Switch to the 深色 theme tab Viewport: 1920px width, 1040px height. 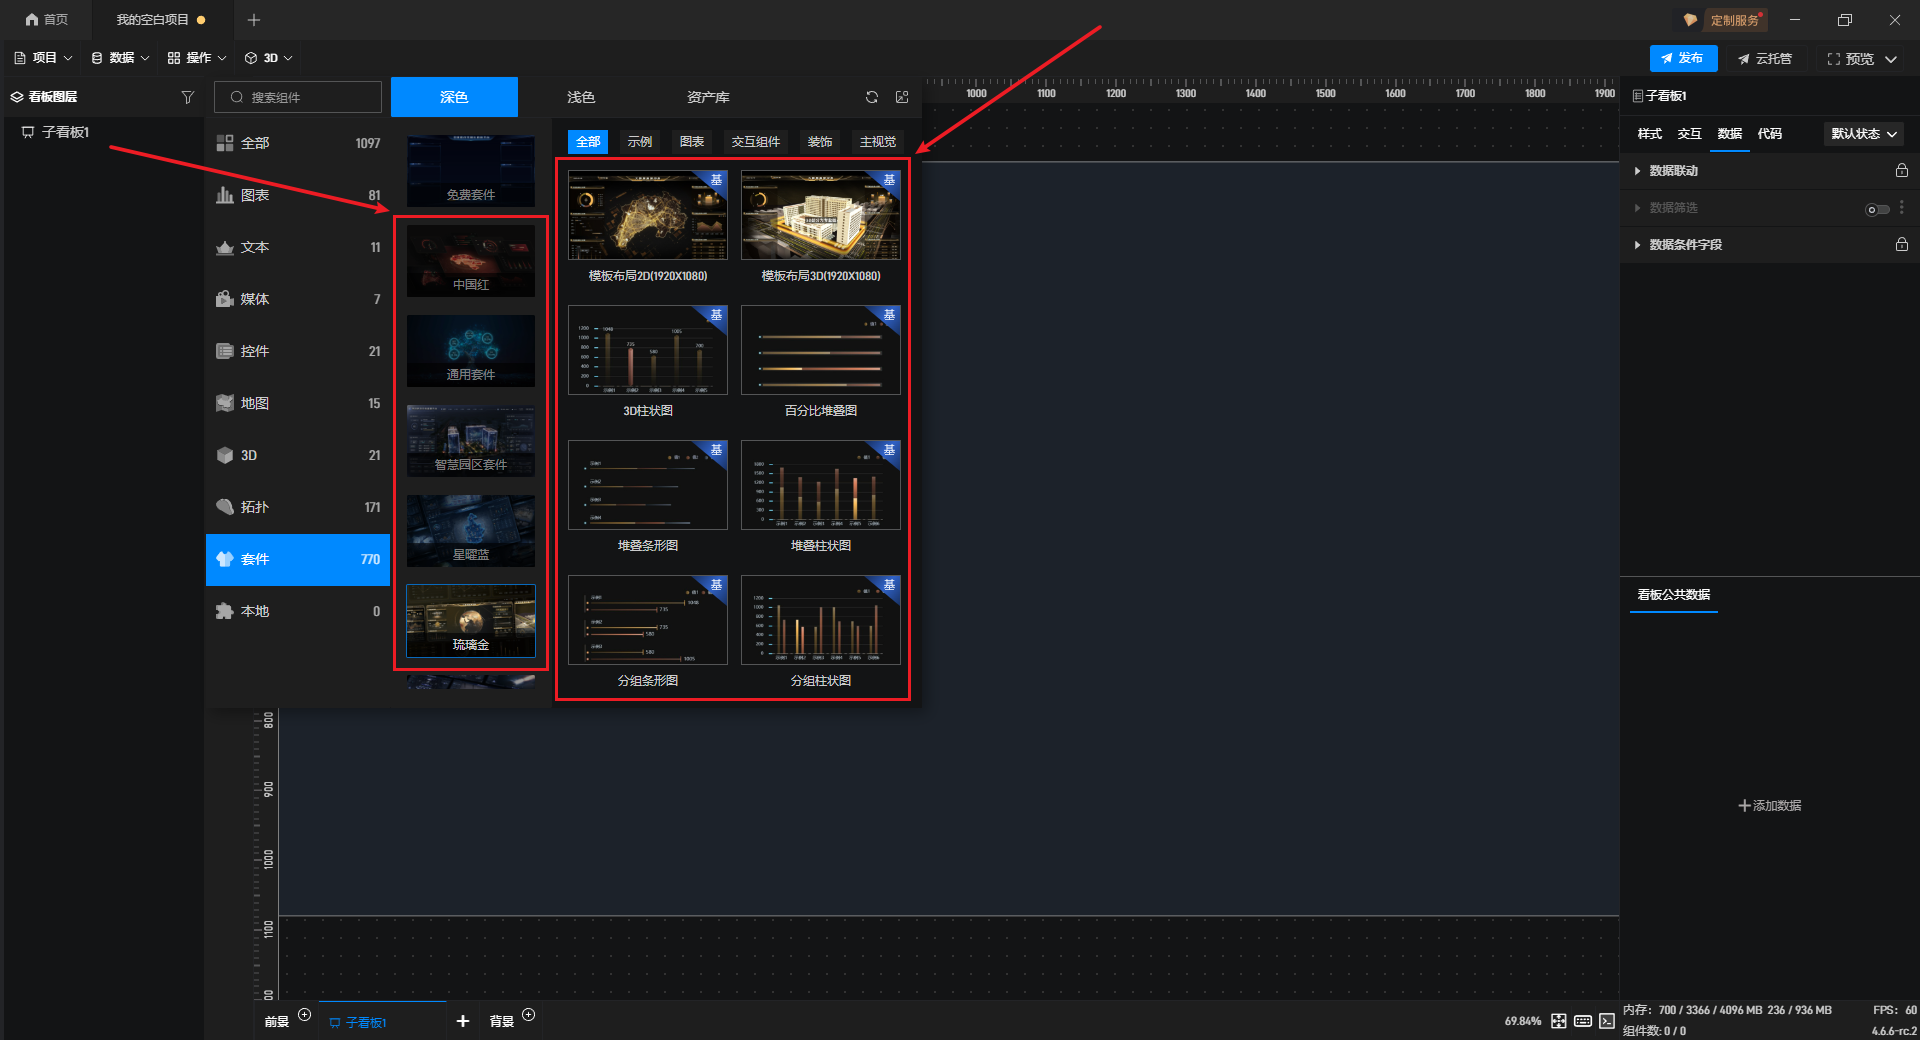[454, 97]
